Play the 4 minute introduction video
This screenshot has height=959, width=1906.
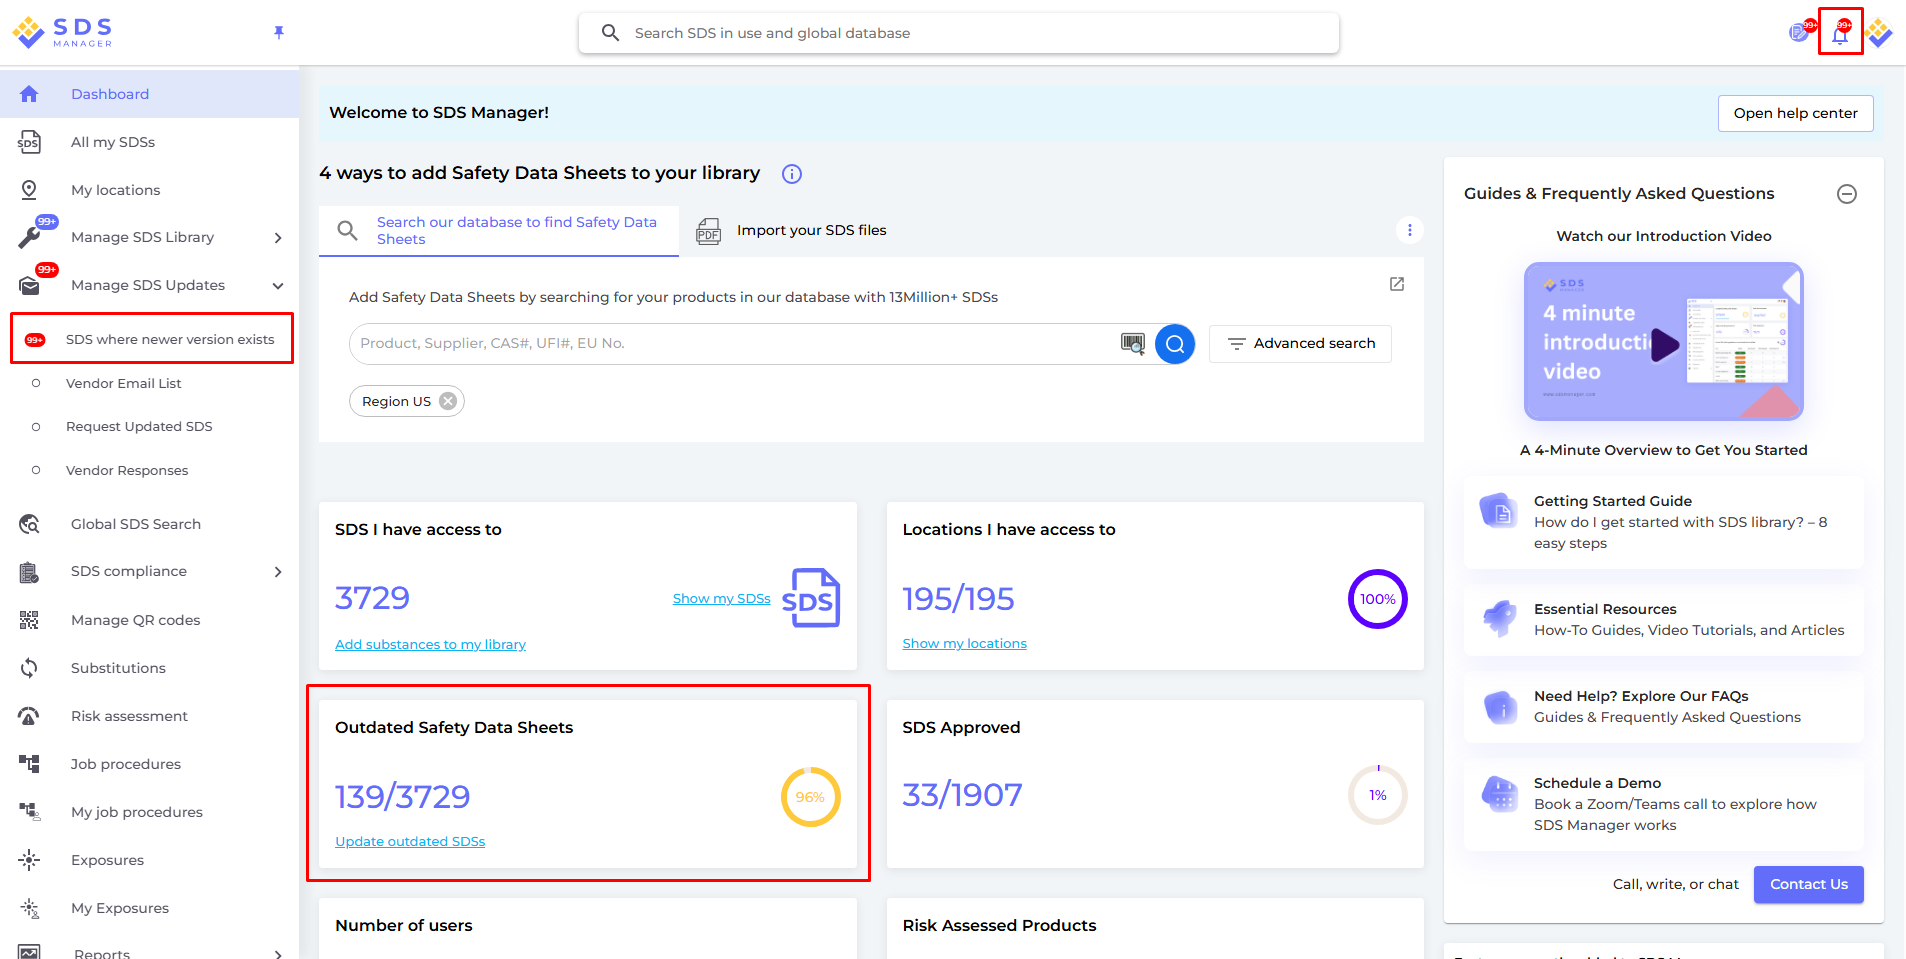pos(1663,342)
